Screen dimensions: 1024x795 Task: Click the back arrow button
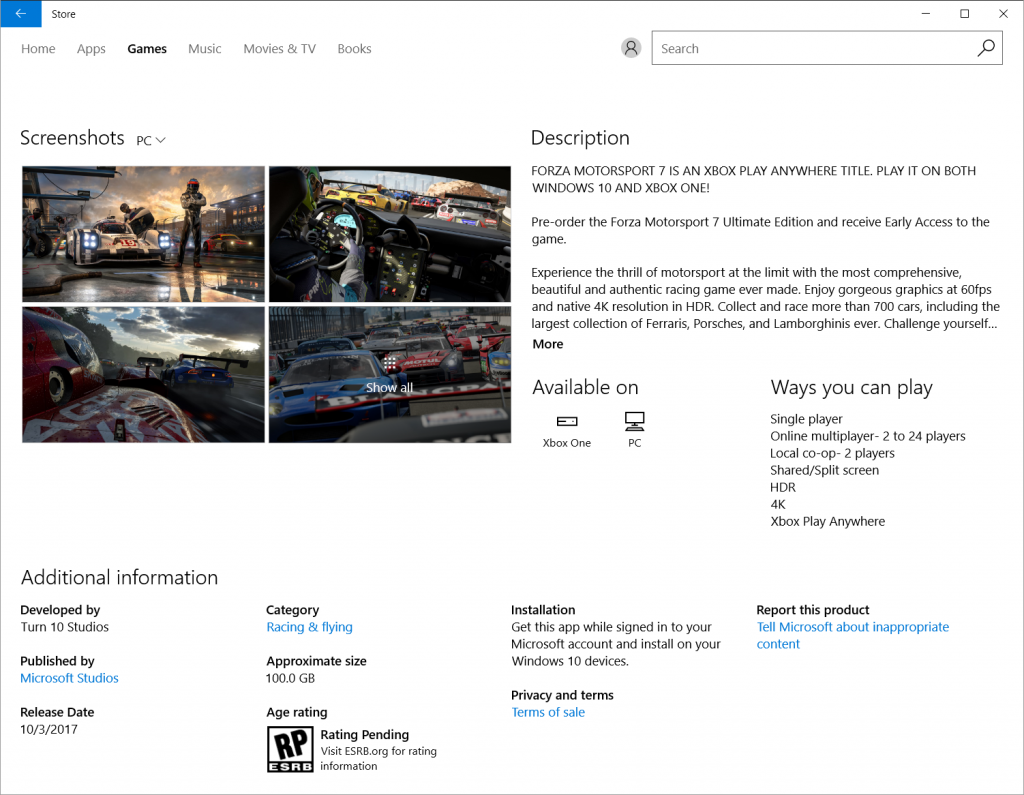tap(21, 14)
